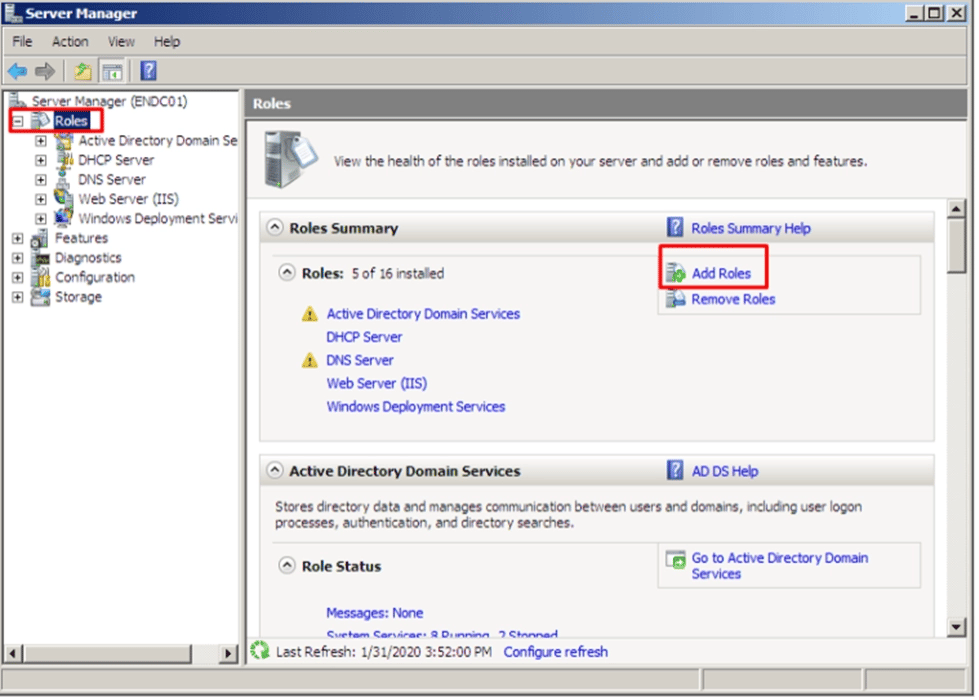The width and height of the screenshot is (979, 700).
Task: Collapse the Roles tree node
Action: click(18, 121)
